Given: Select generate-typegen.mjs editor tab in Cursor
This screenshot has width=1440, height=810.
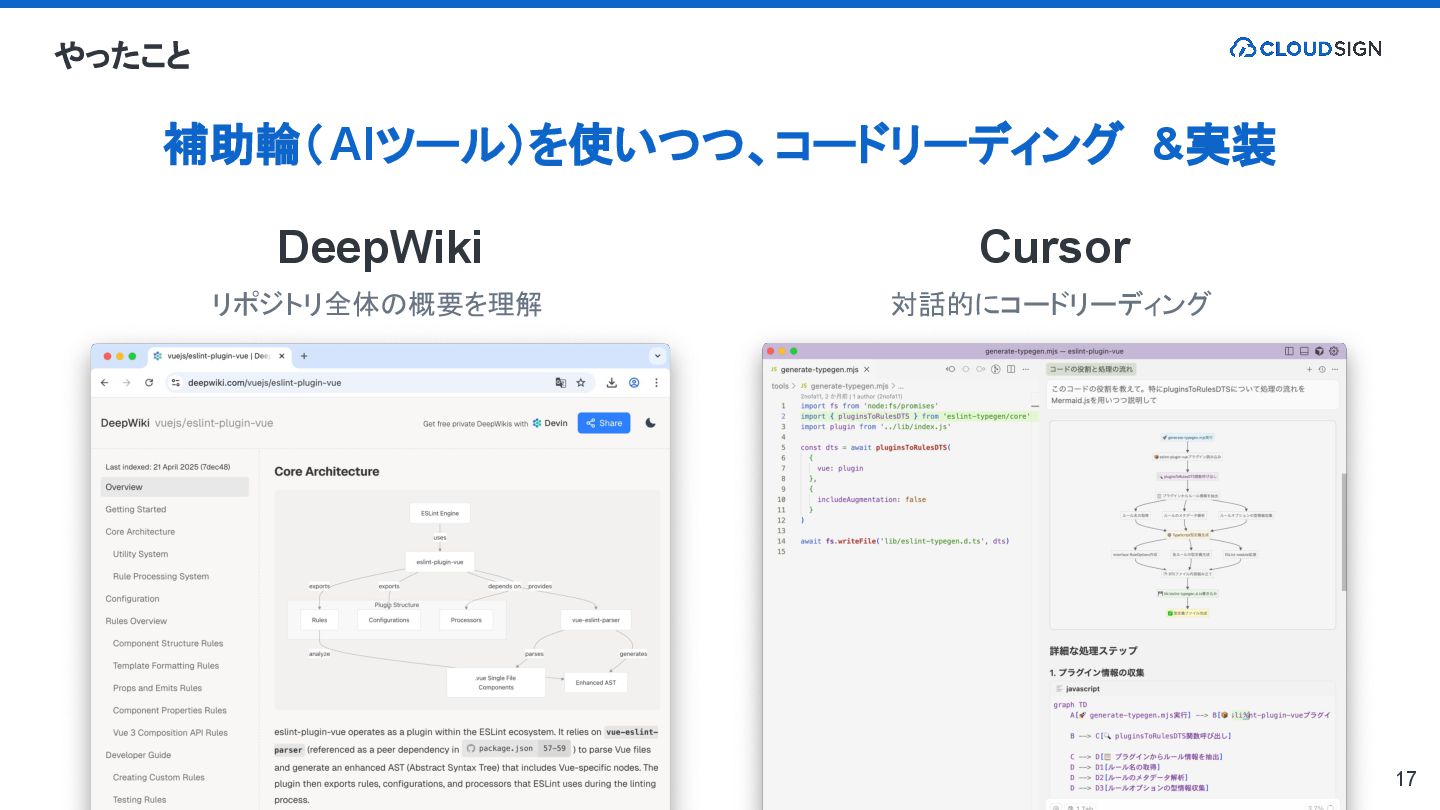Looking at the screenshot, I should 820,369.
